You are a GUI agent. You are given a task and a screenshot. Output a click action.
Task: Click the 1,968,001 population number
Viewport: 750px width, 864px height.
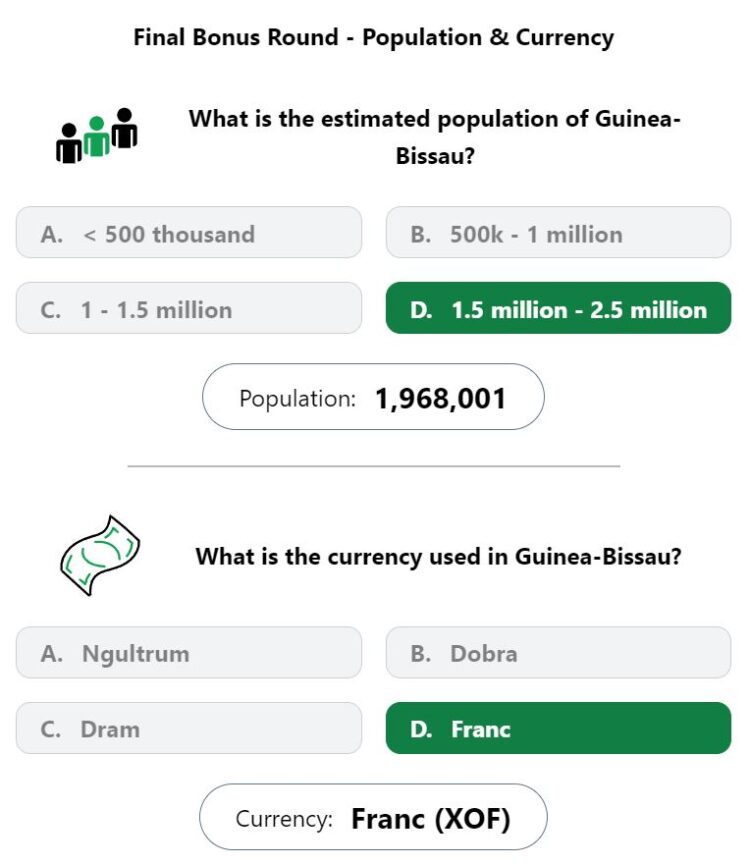[440, 398]
